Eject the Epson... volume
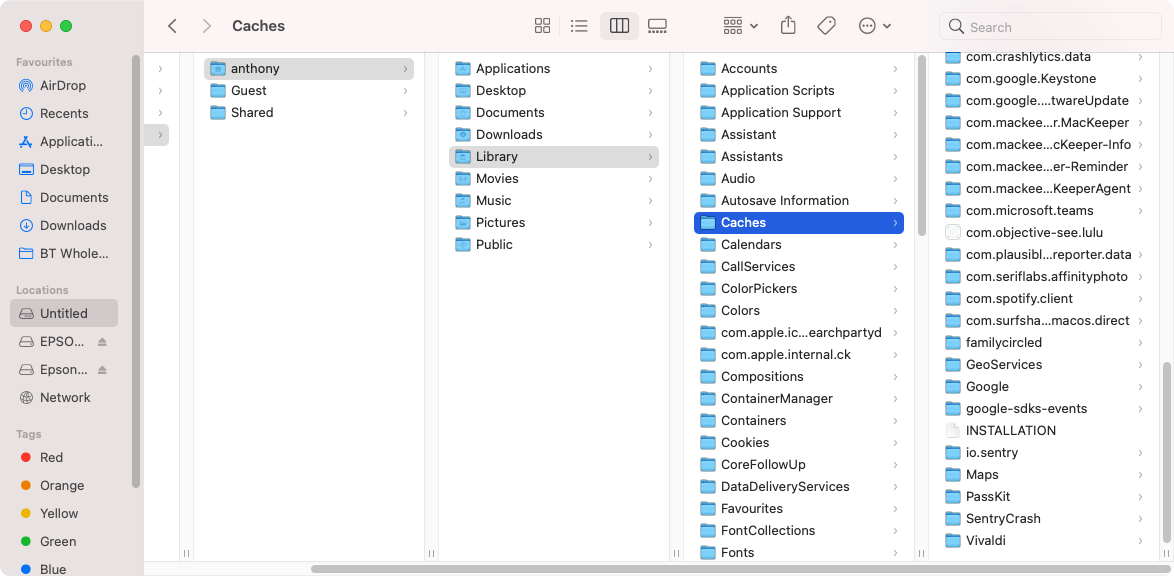Screen dimensions: 1174x576 pyautogui.click(x=103, y=369)
